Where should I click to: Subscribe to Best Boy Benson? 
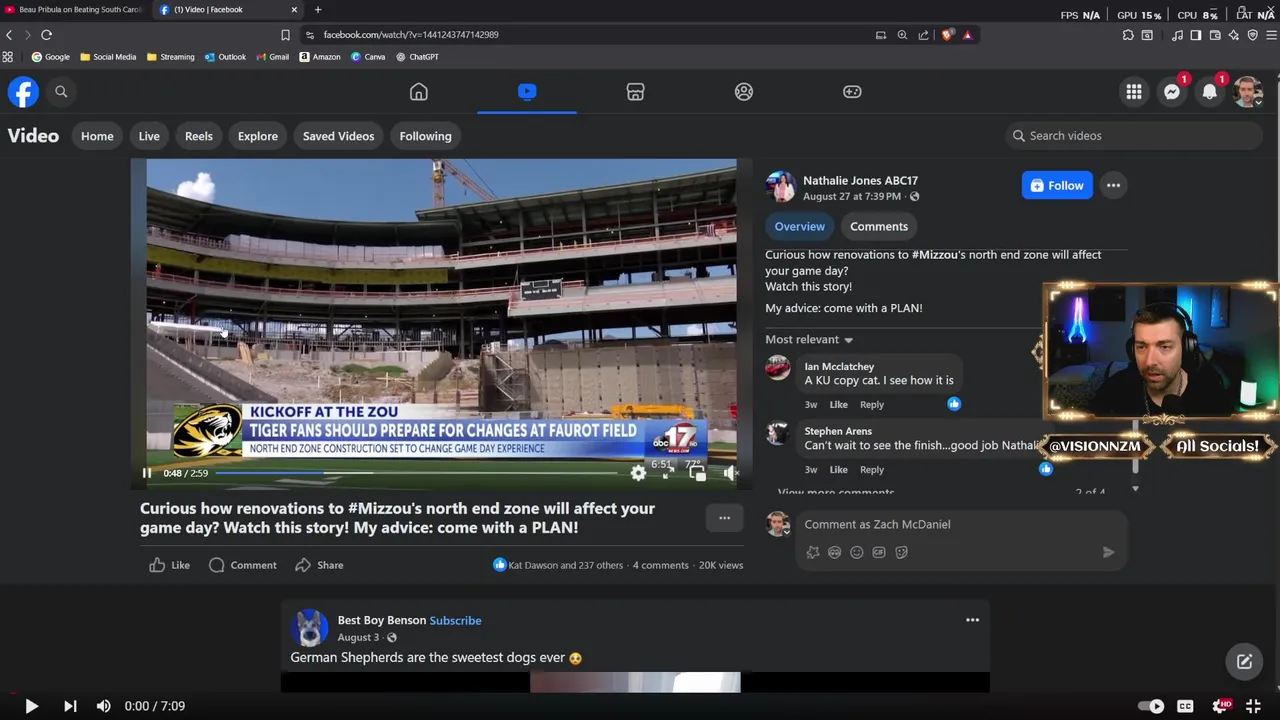(x=455, y=620)
